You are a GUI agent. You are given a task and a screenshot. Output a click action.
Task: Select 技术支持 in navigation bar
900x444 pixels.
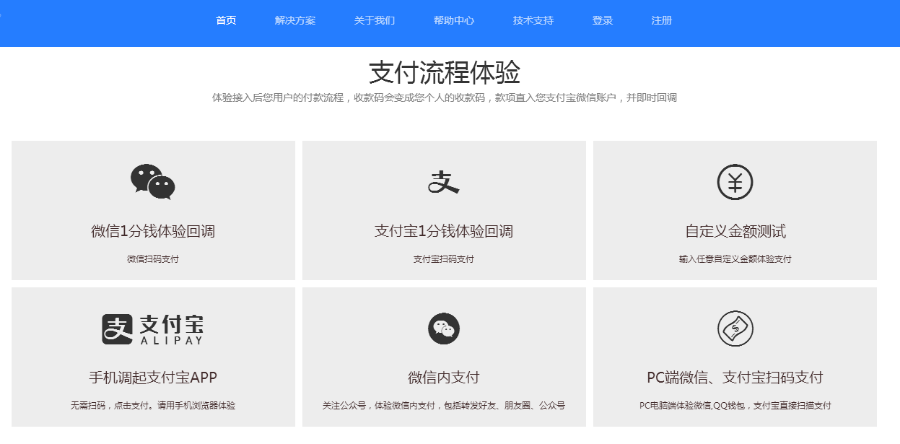(x=533, y=21)
